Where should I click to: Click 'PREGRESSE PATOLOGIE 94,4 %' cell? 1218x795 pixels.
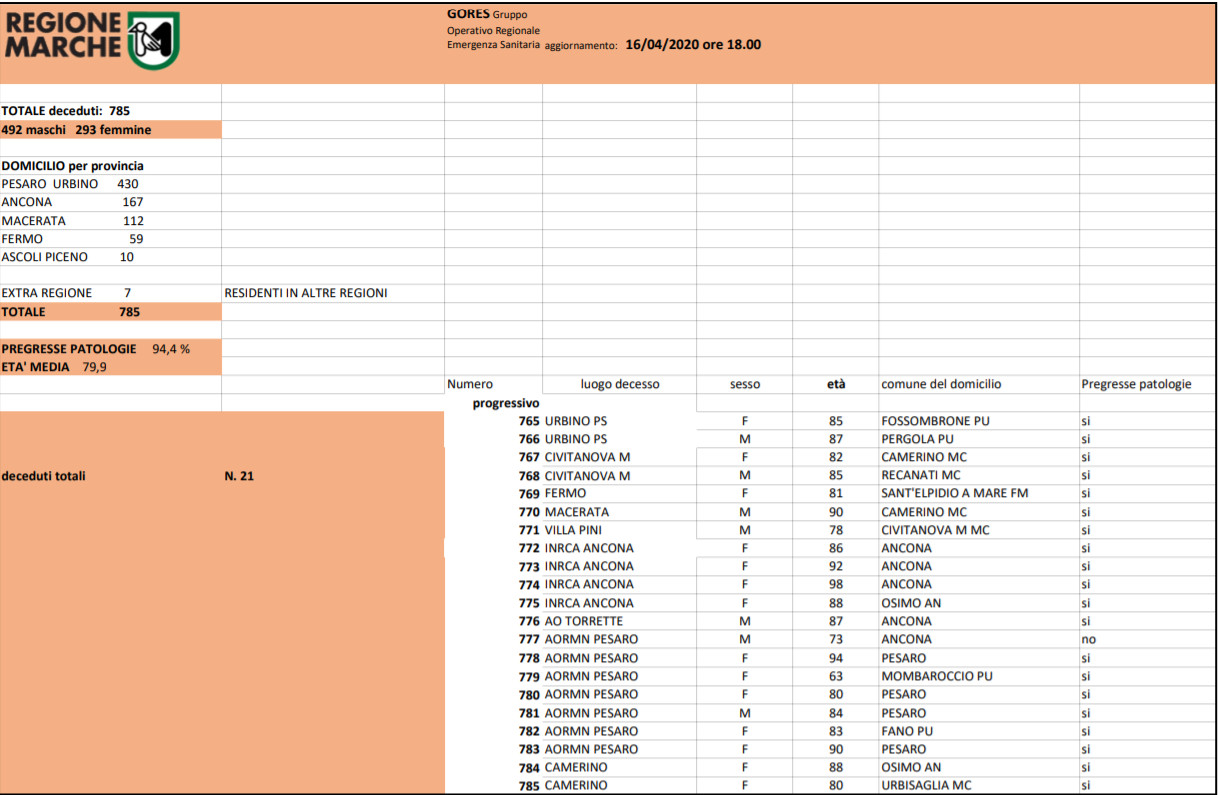[111, 349]
